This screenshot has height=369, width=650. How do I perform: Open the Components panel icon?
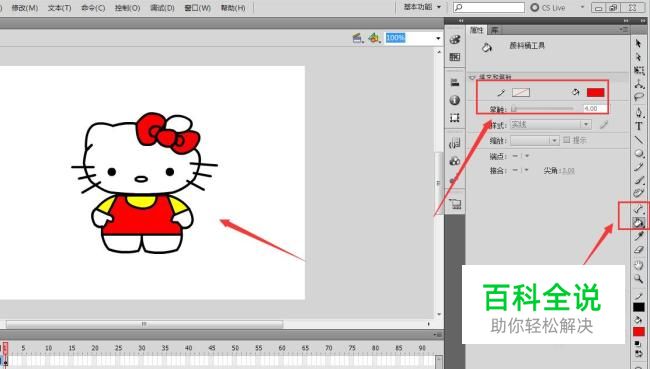click(455, 161)
